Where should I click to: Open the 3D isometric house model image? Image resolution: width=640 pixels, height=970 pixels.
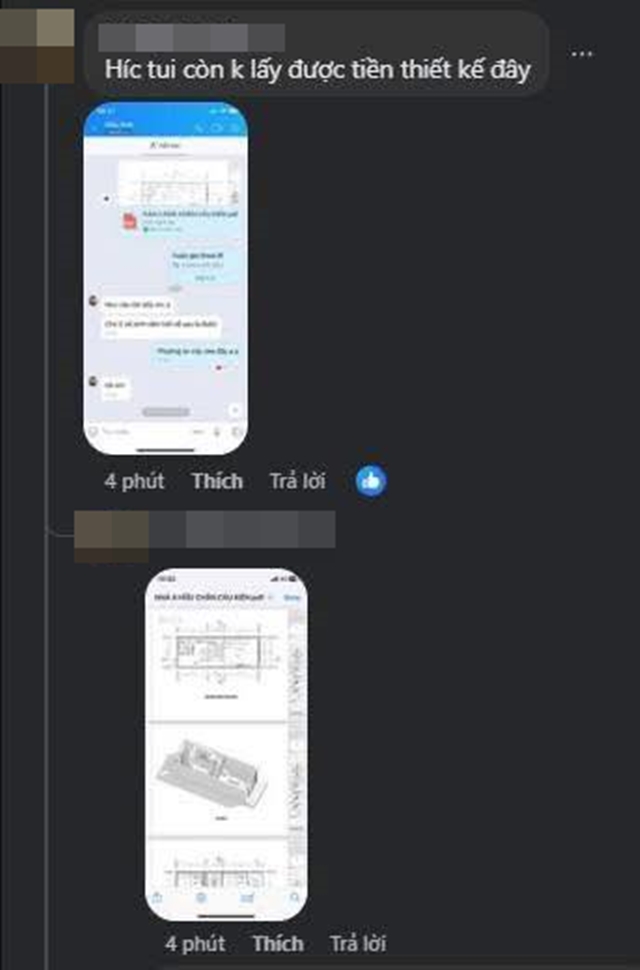(215, 773)
